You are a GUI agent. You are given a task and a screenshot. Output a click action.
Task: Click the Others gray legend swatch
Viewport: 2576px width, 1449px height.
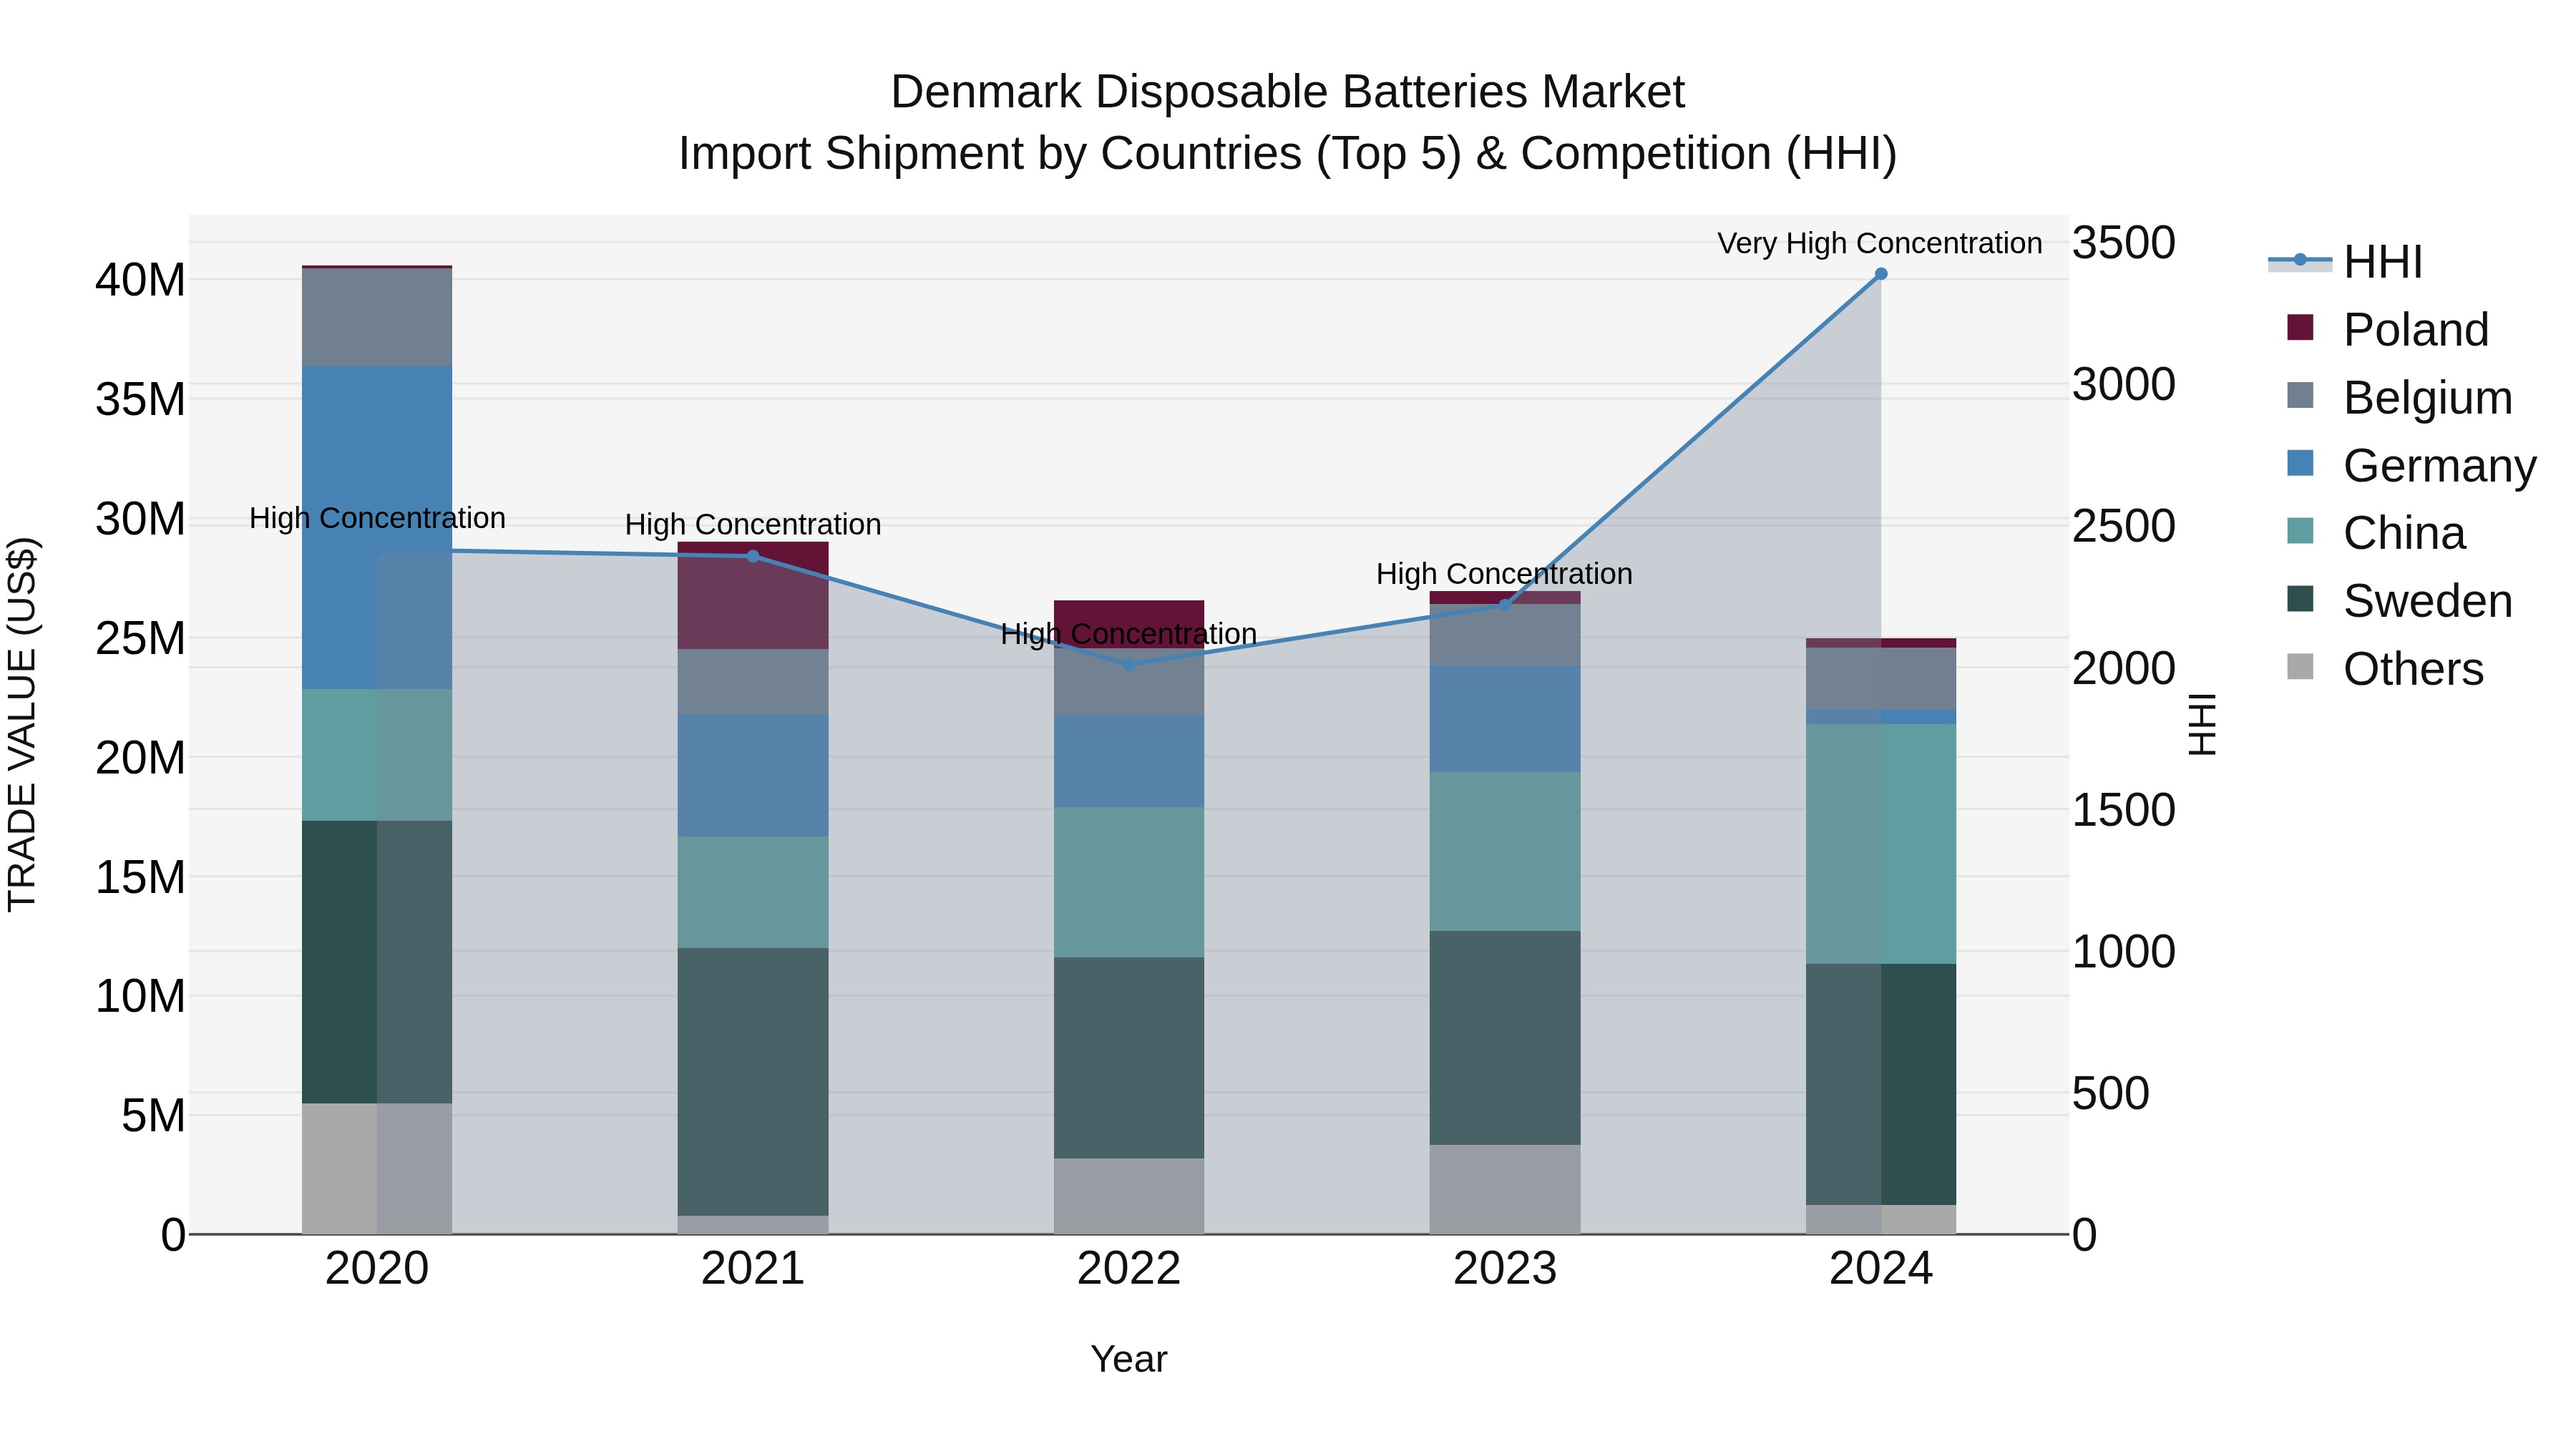click(x=2300, y=667)
